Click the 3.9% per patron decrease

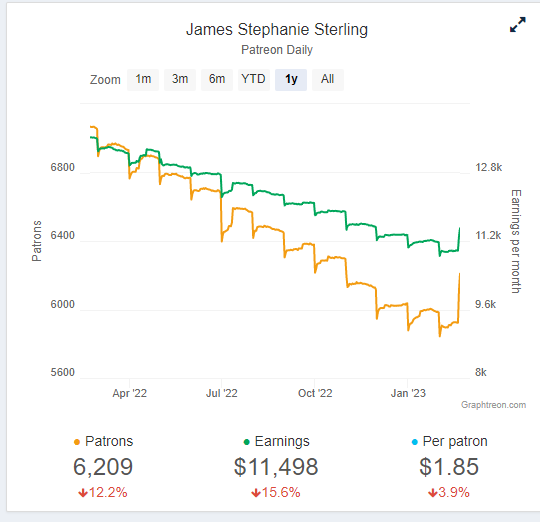[449, 492]
